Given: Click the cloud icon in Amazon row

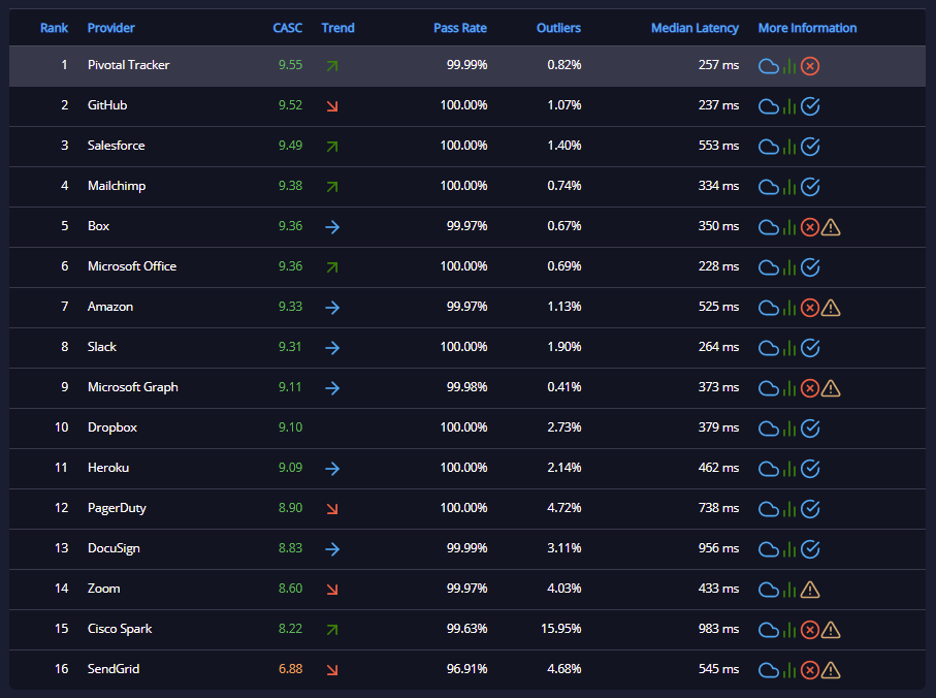Looking at the screenshot, I should [768, 308].
